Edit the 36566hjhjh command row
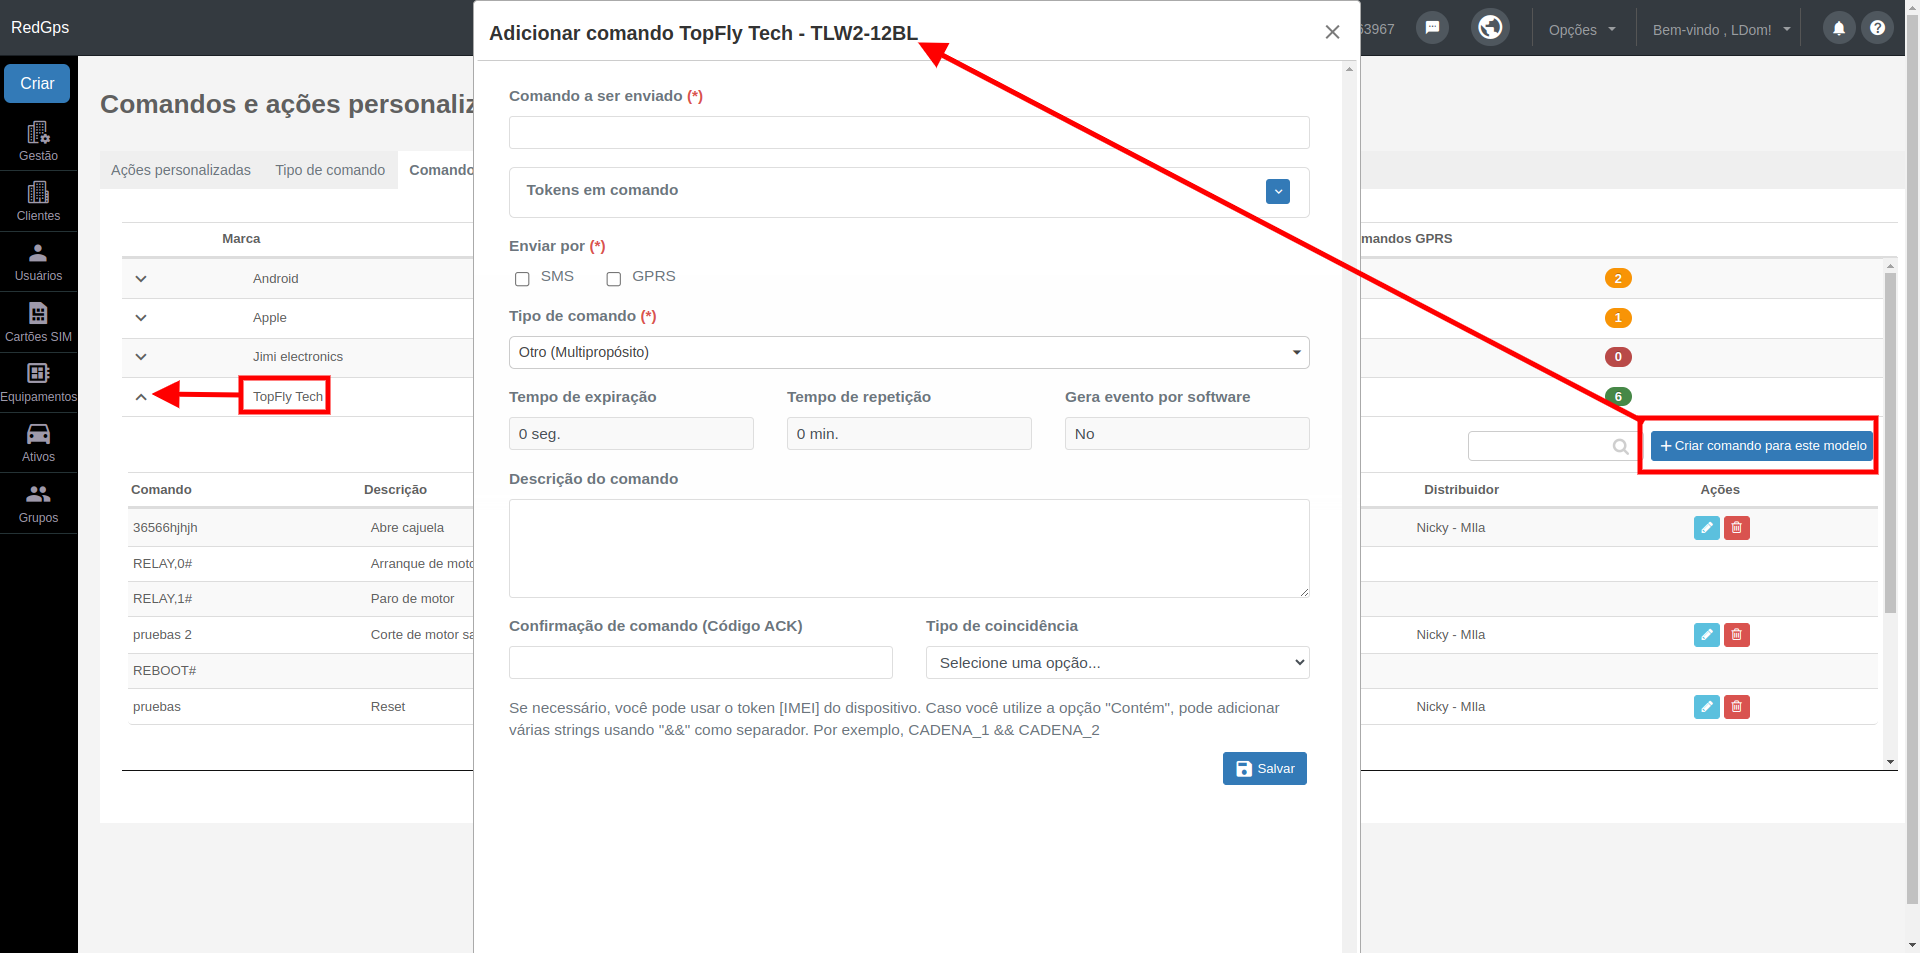The image size is (1920, 953). pos(1706,528)
